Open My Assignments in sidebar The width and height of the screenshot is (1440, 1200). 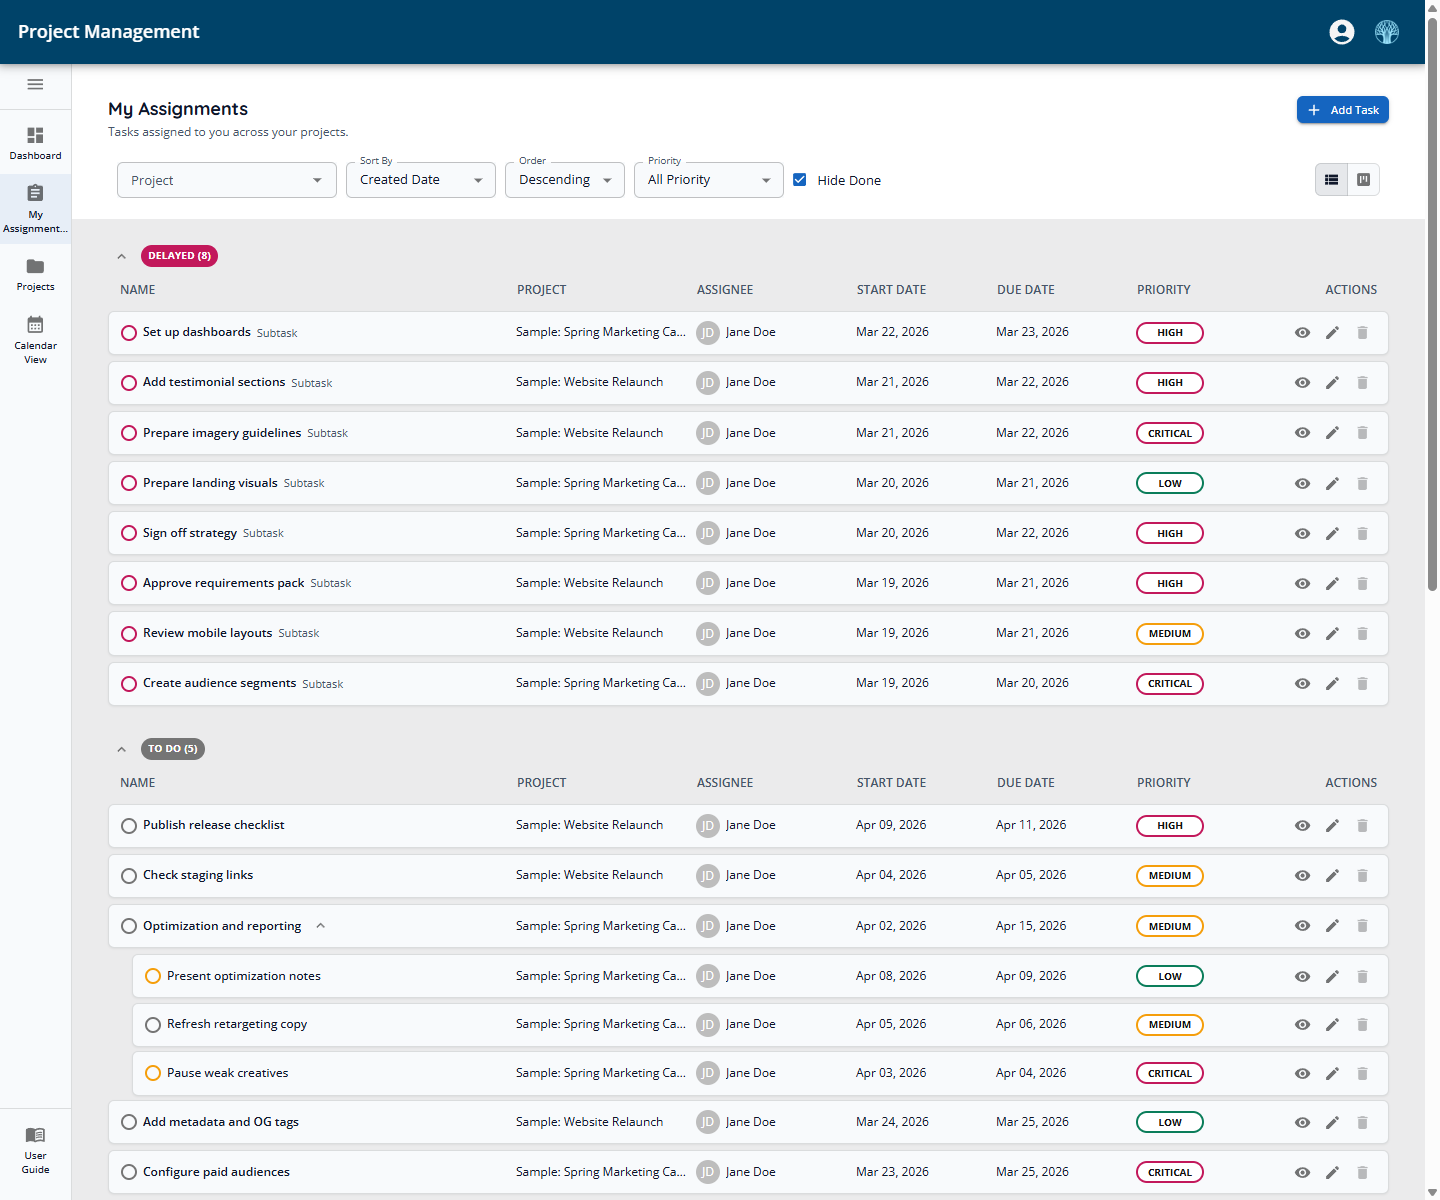pyautogui.click(x=35, y=208)
